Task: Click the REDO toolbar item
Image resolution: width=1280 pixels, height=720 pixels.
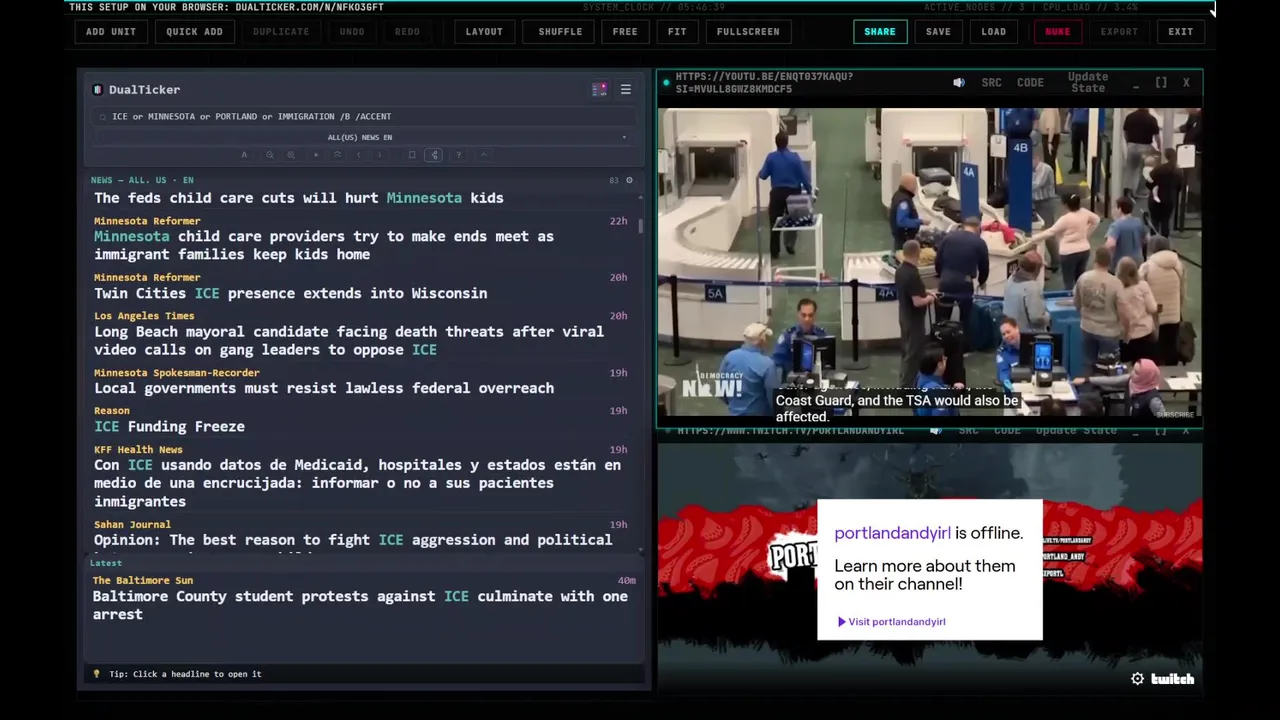Action: click(x=407, y=32)
